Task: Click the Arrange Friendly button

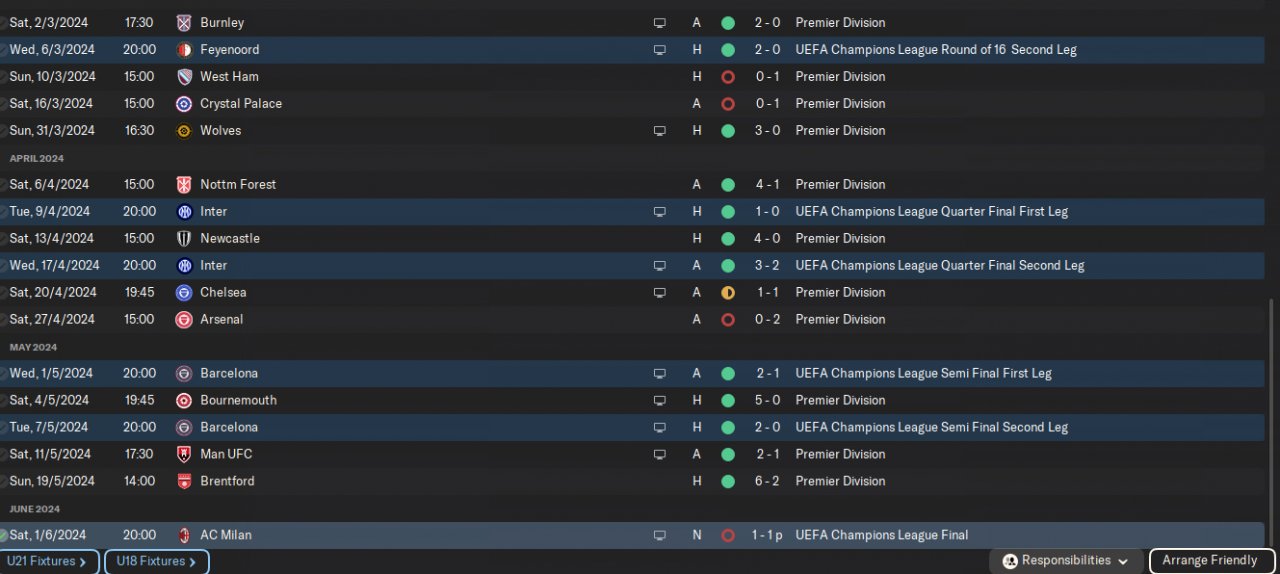Action: point(1212,561)
